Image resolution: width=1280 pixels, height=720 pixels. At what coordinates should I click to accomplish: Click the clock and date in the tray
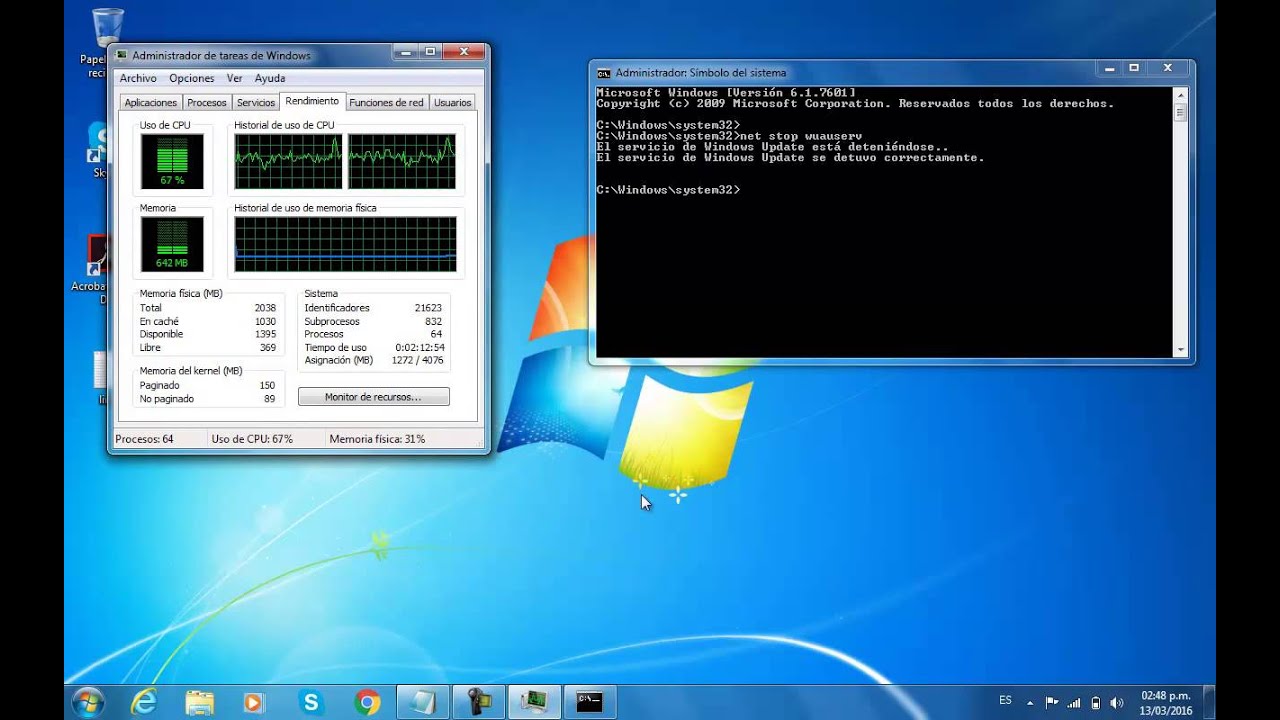pos(1165,703)
